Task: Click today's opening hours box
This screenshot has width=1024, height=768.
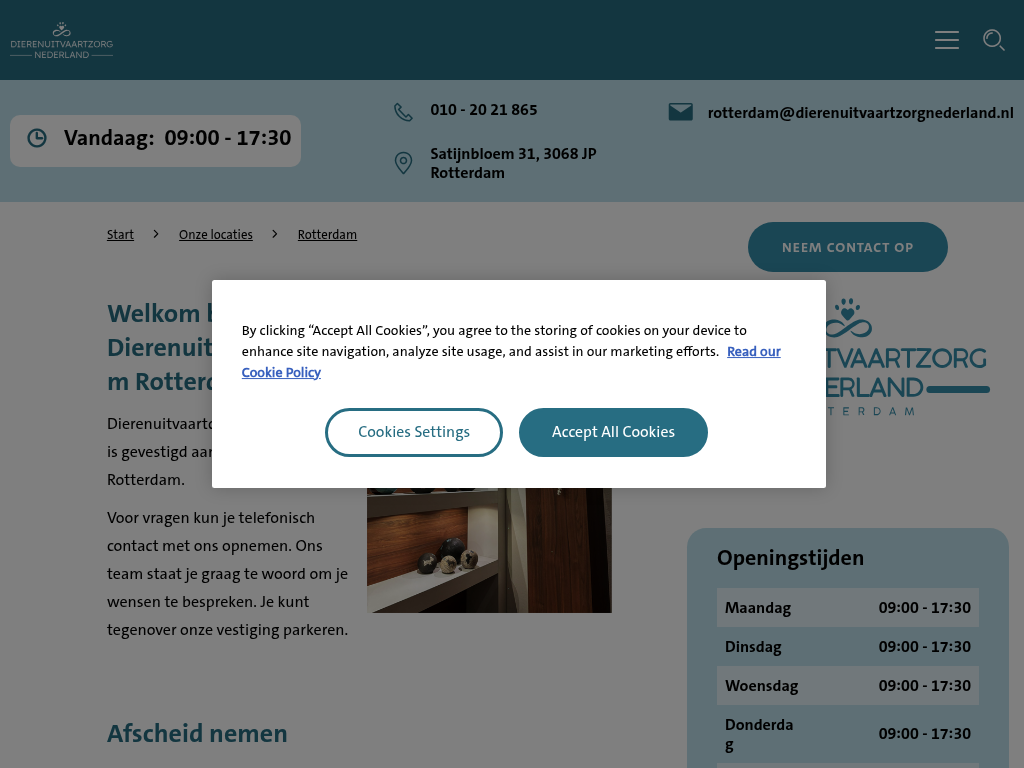Action: pyautogui.click(x=155, y=140)
